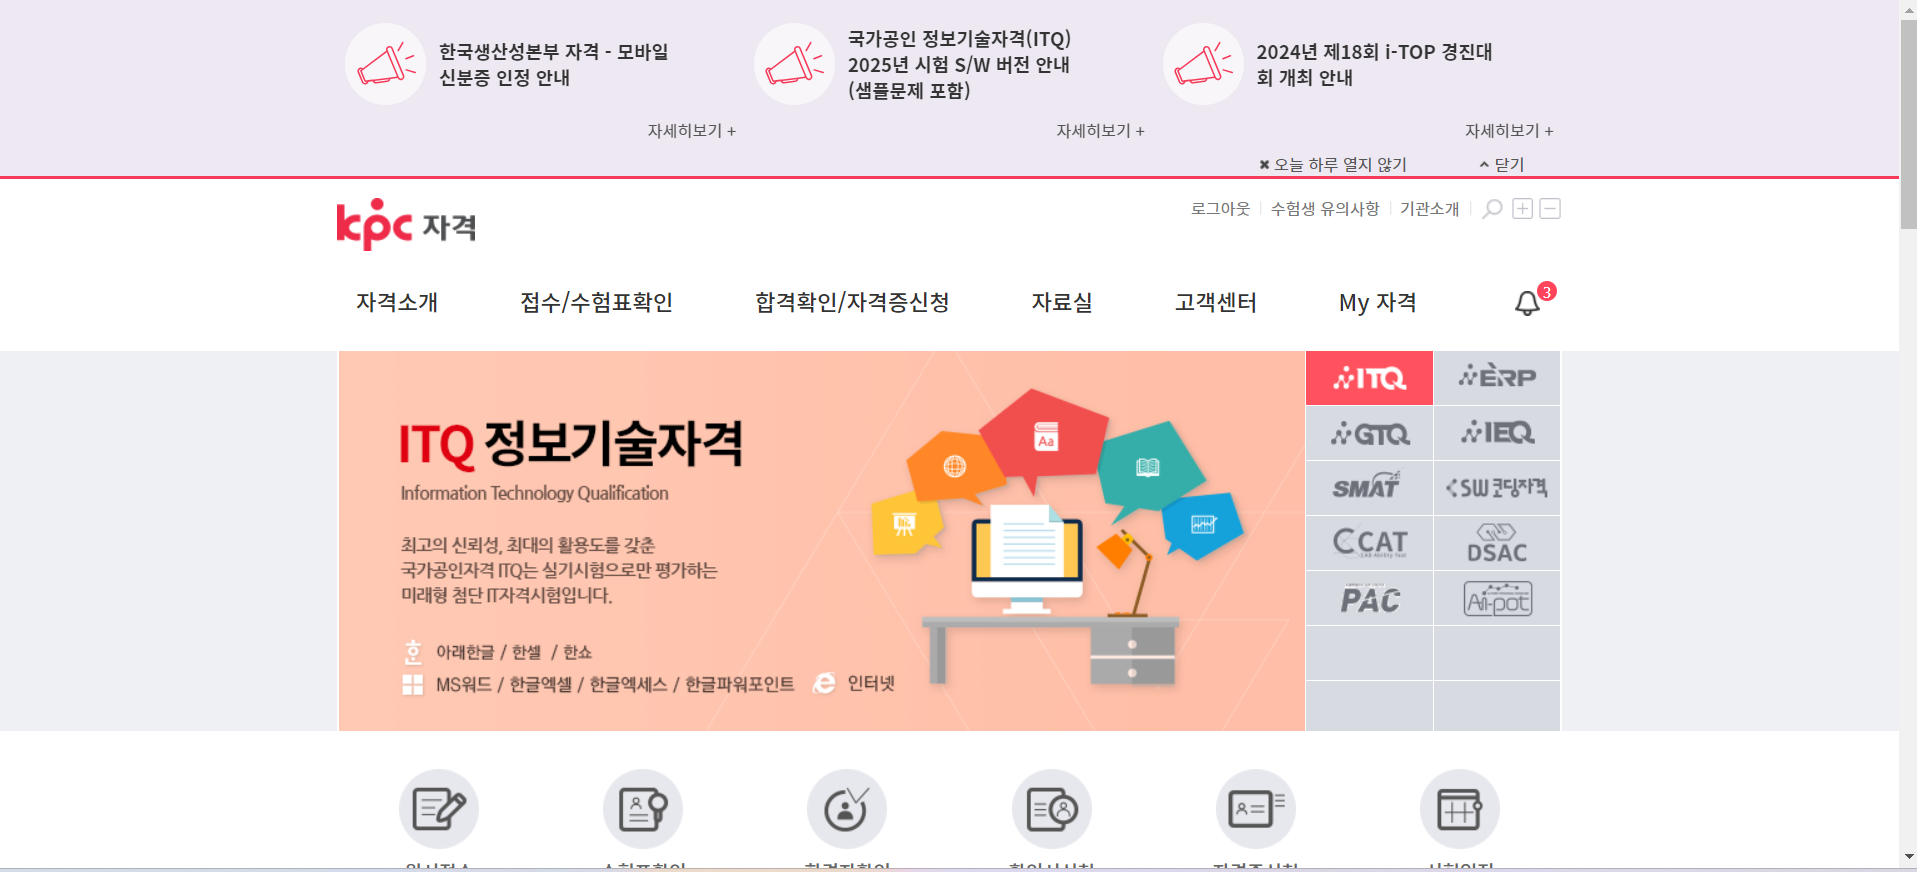Open the search magnifier icon
1917x872 pixels.
coord(1492,209)
